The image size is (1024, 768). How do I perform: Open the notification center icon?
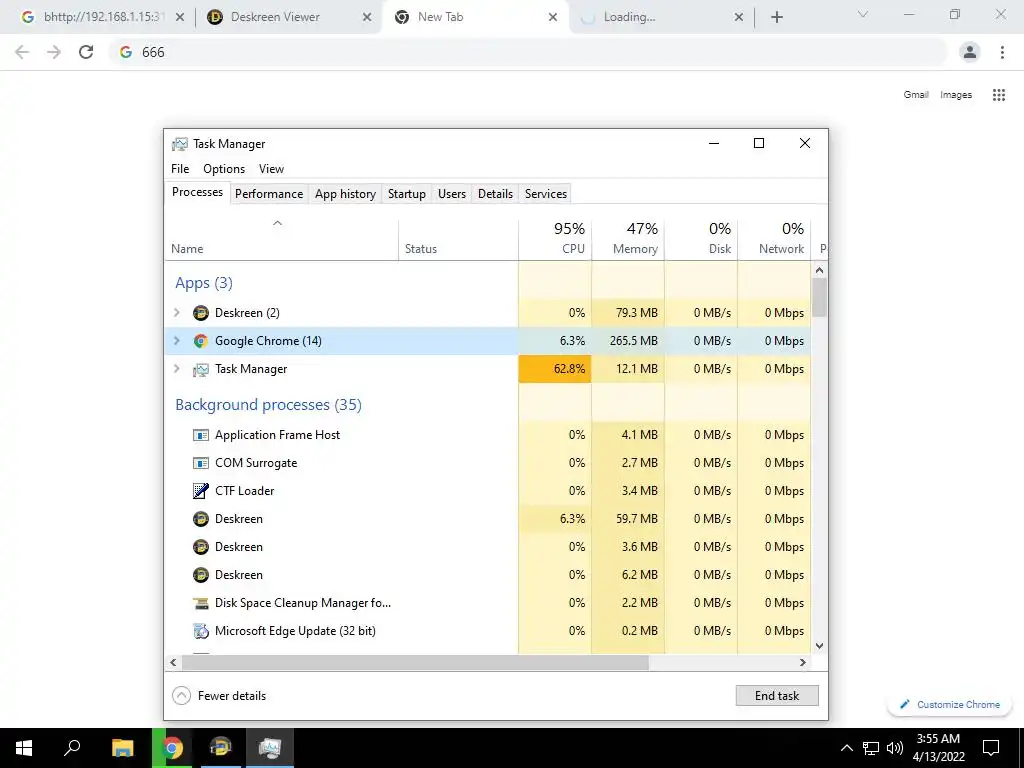point(991,748)
